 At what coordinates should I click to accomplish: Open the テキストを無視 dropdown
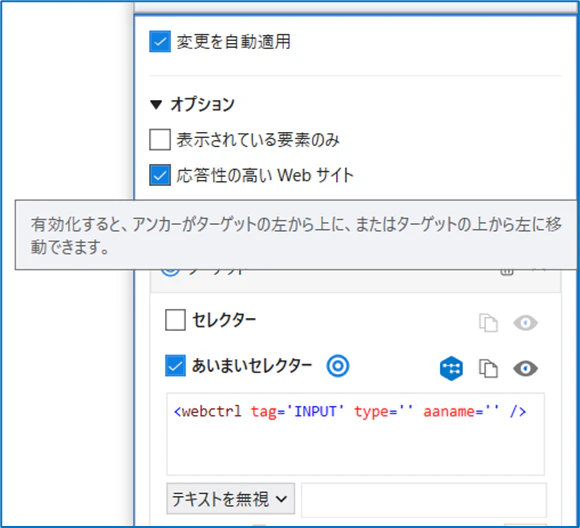(230, 499)
